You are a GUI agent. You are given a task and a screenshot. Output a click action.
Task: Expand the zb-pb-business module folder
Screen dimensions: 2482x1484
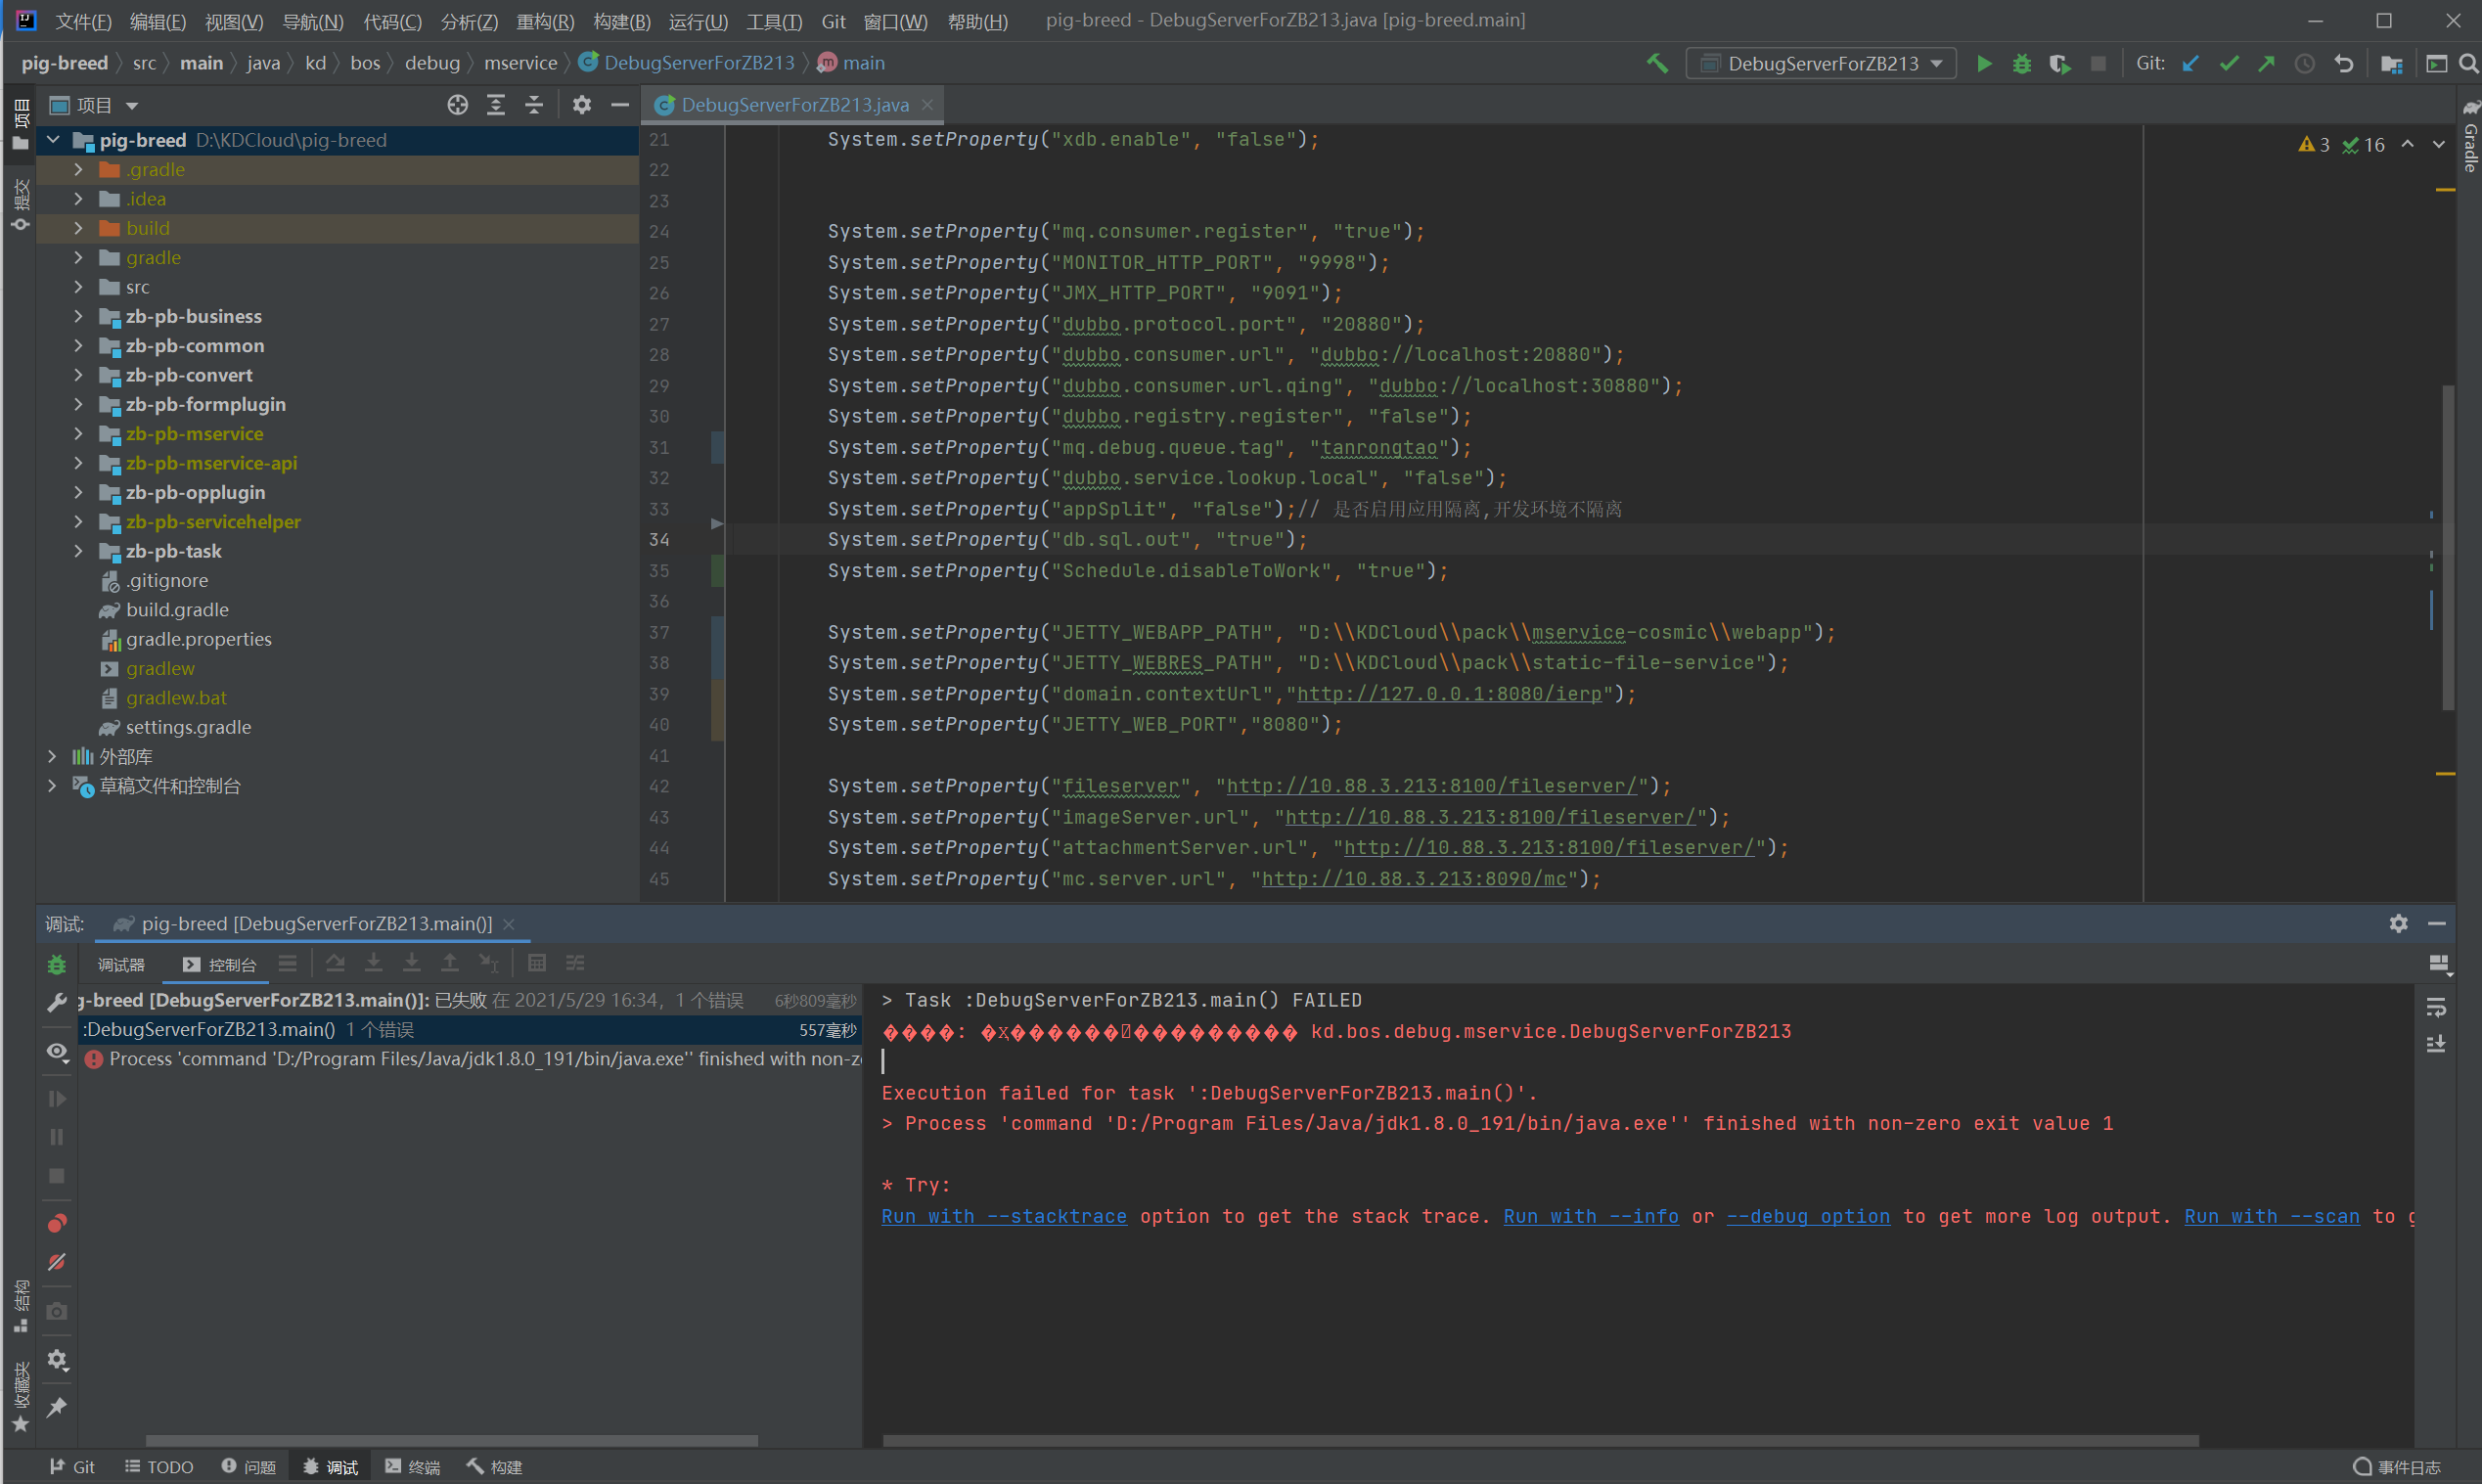point(78,316)
